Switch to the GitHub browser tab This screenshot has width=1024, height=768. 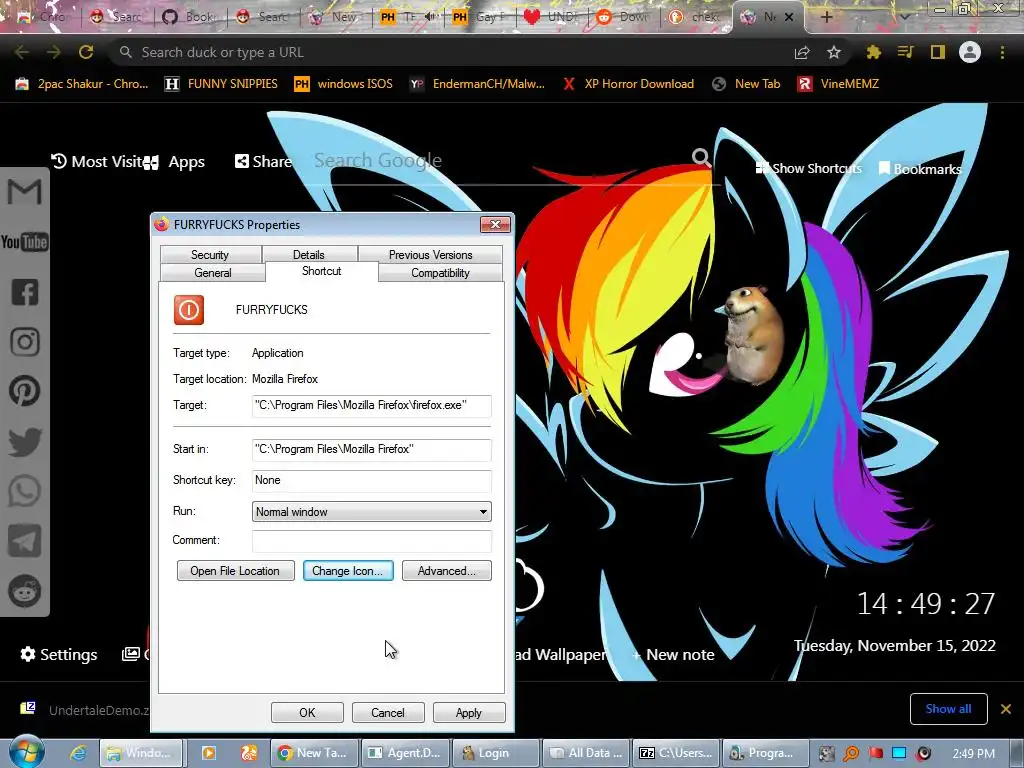click(190, 17)
